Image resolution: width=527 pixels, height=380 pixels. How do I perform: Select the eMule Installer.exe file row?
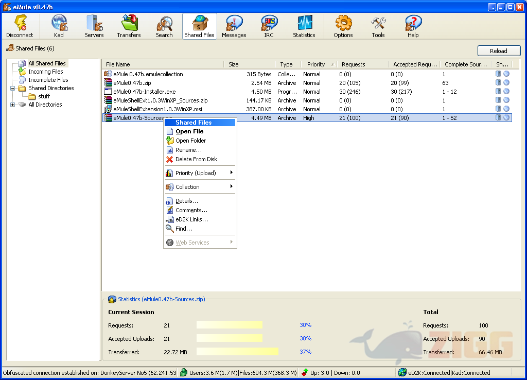click(307, 91)
